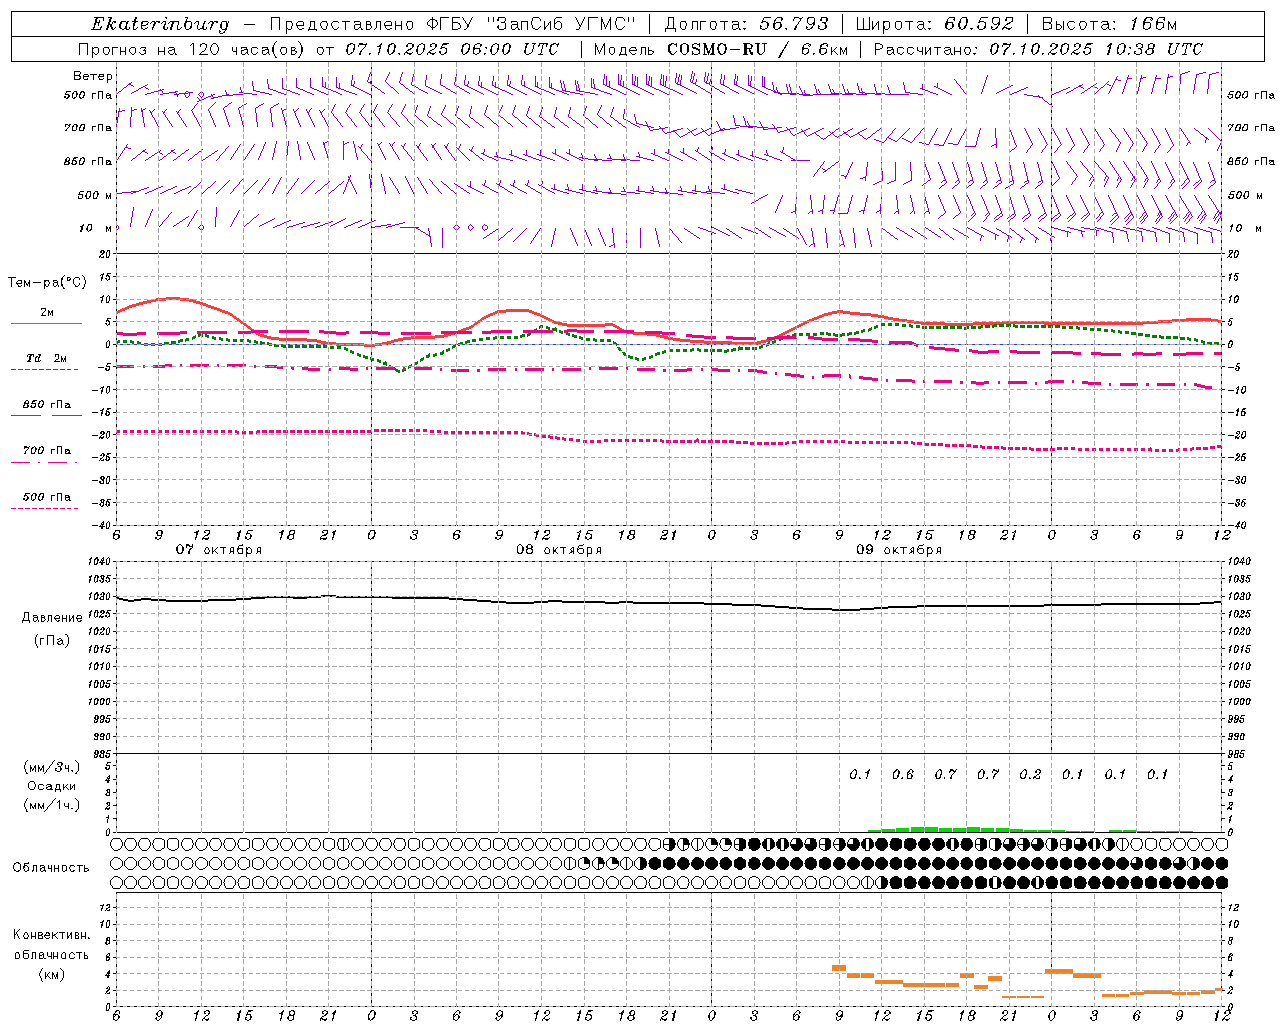
Task: Click the Высота: 166м elevation text
Action: click(x=1110, y=24)
